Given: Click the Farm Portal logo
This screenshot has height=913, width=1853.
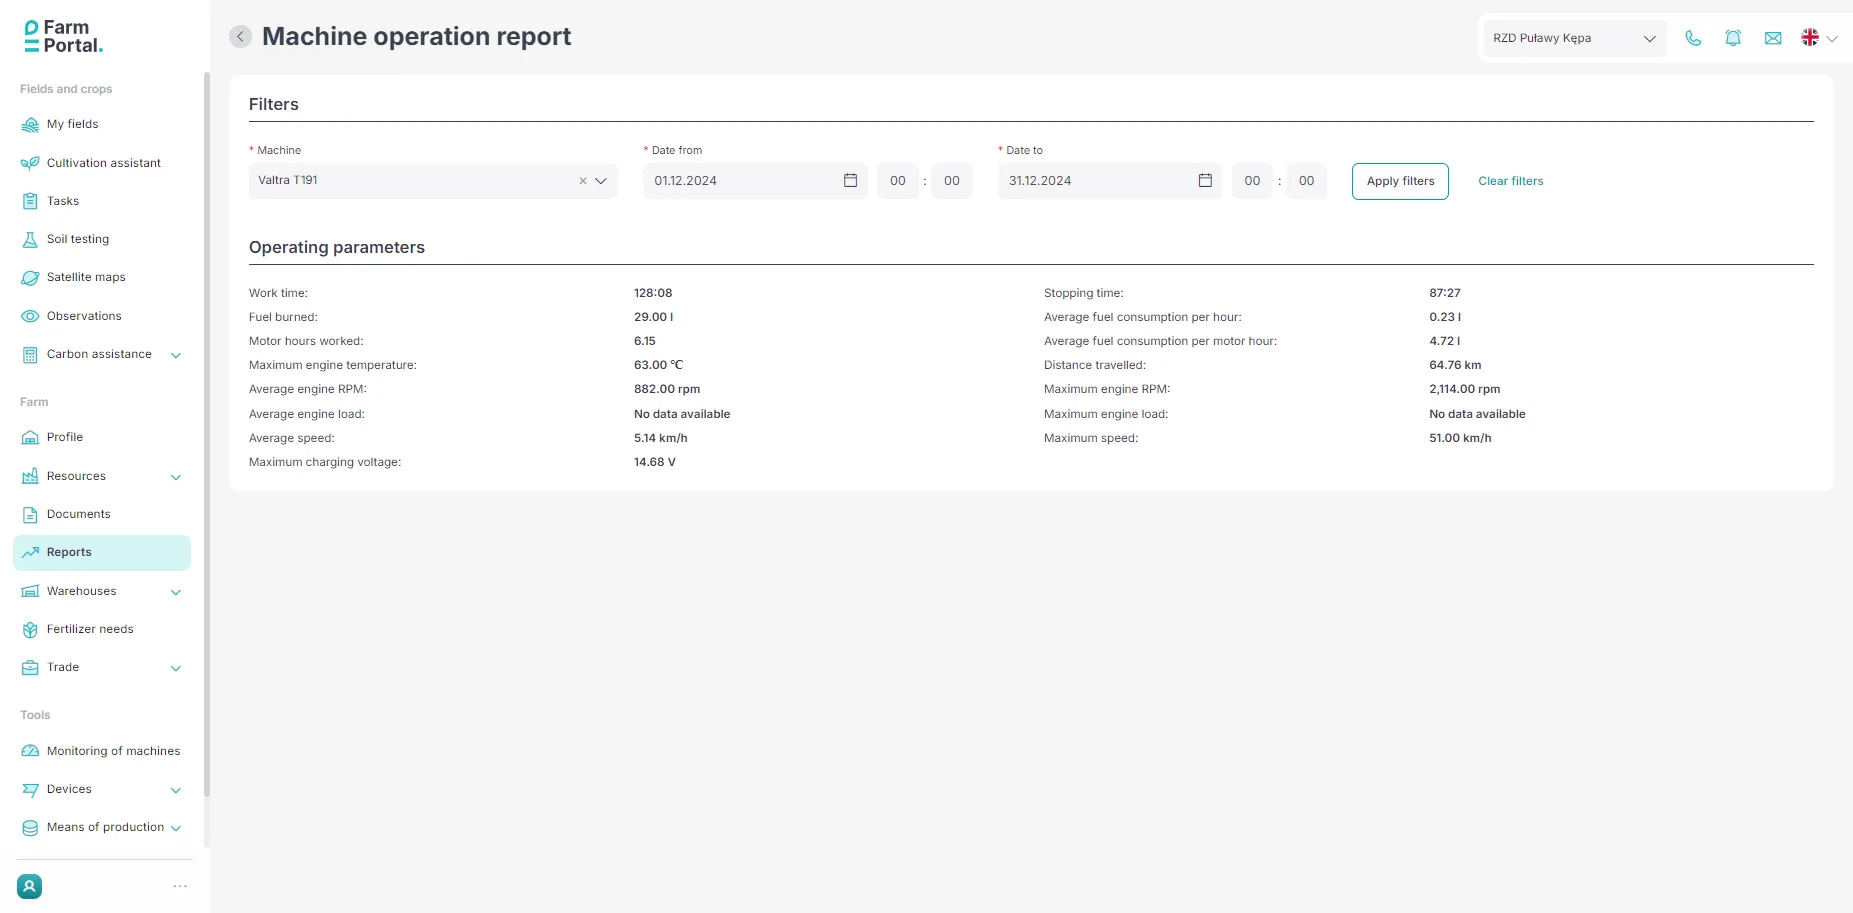Looking at the screenshot, I should coord(63,37).
